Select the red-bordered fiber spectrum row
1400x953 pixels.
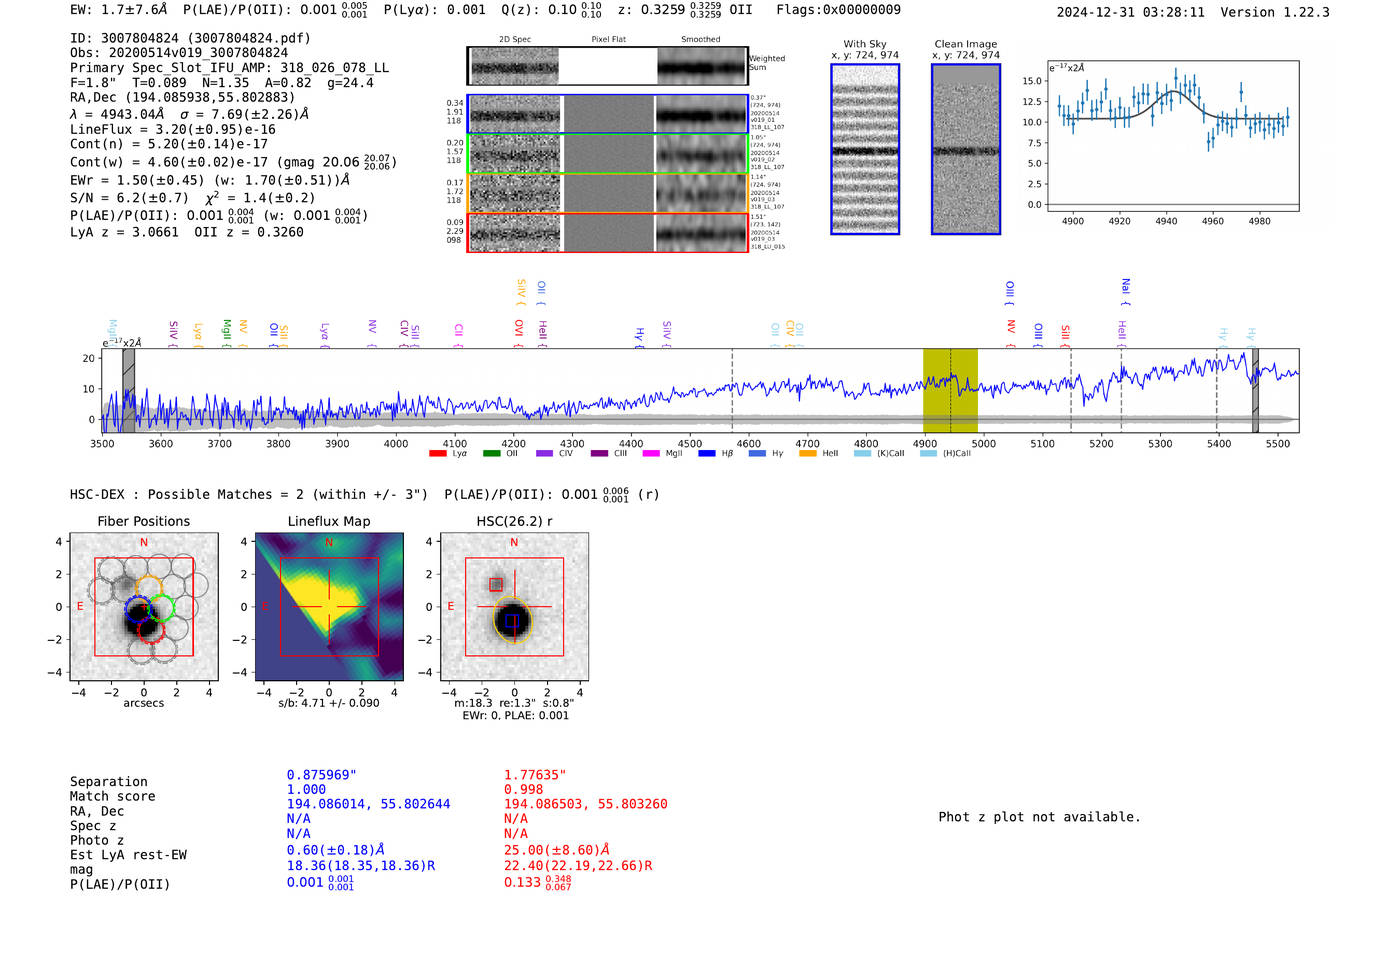point(608,232)
